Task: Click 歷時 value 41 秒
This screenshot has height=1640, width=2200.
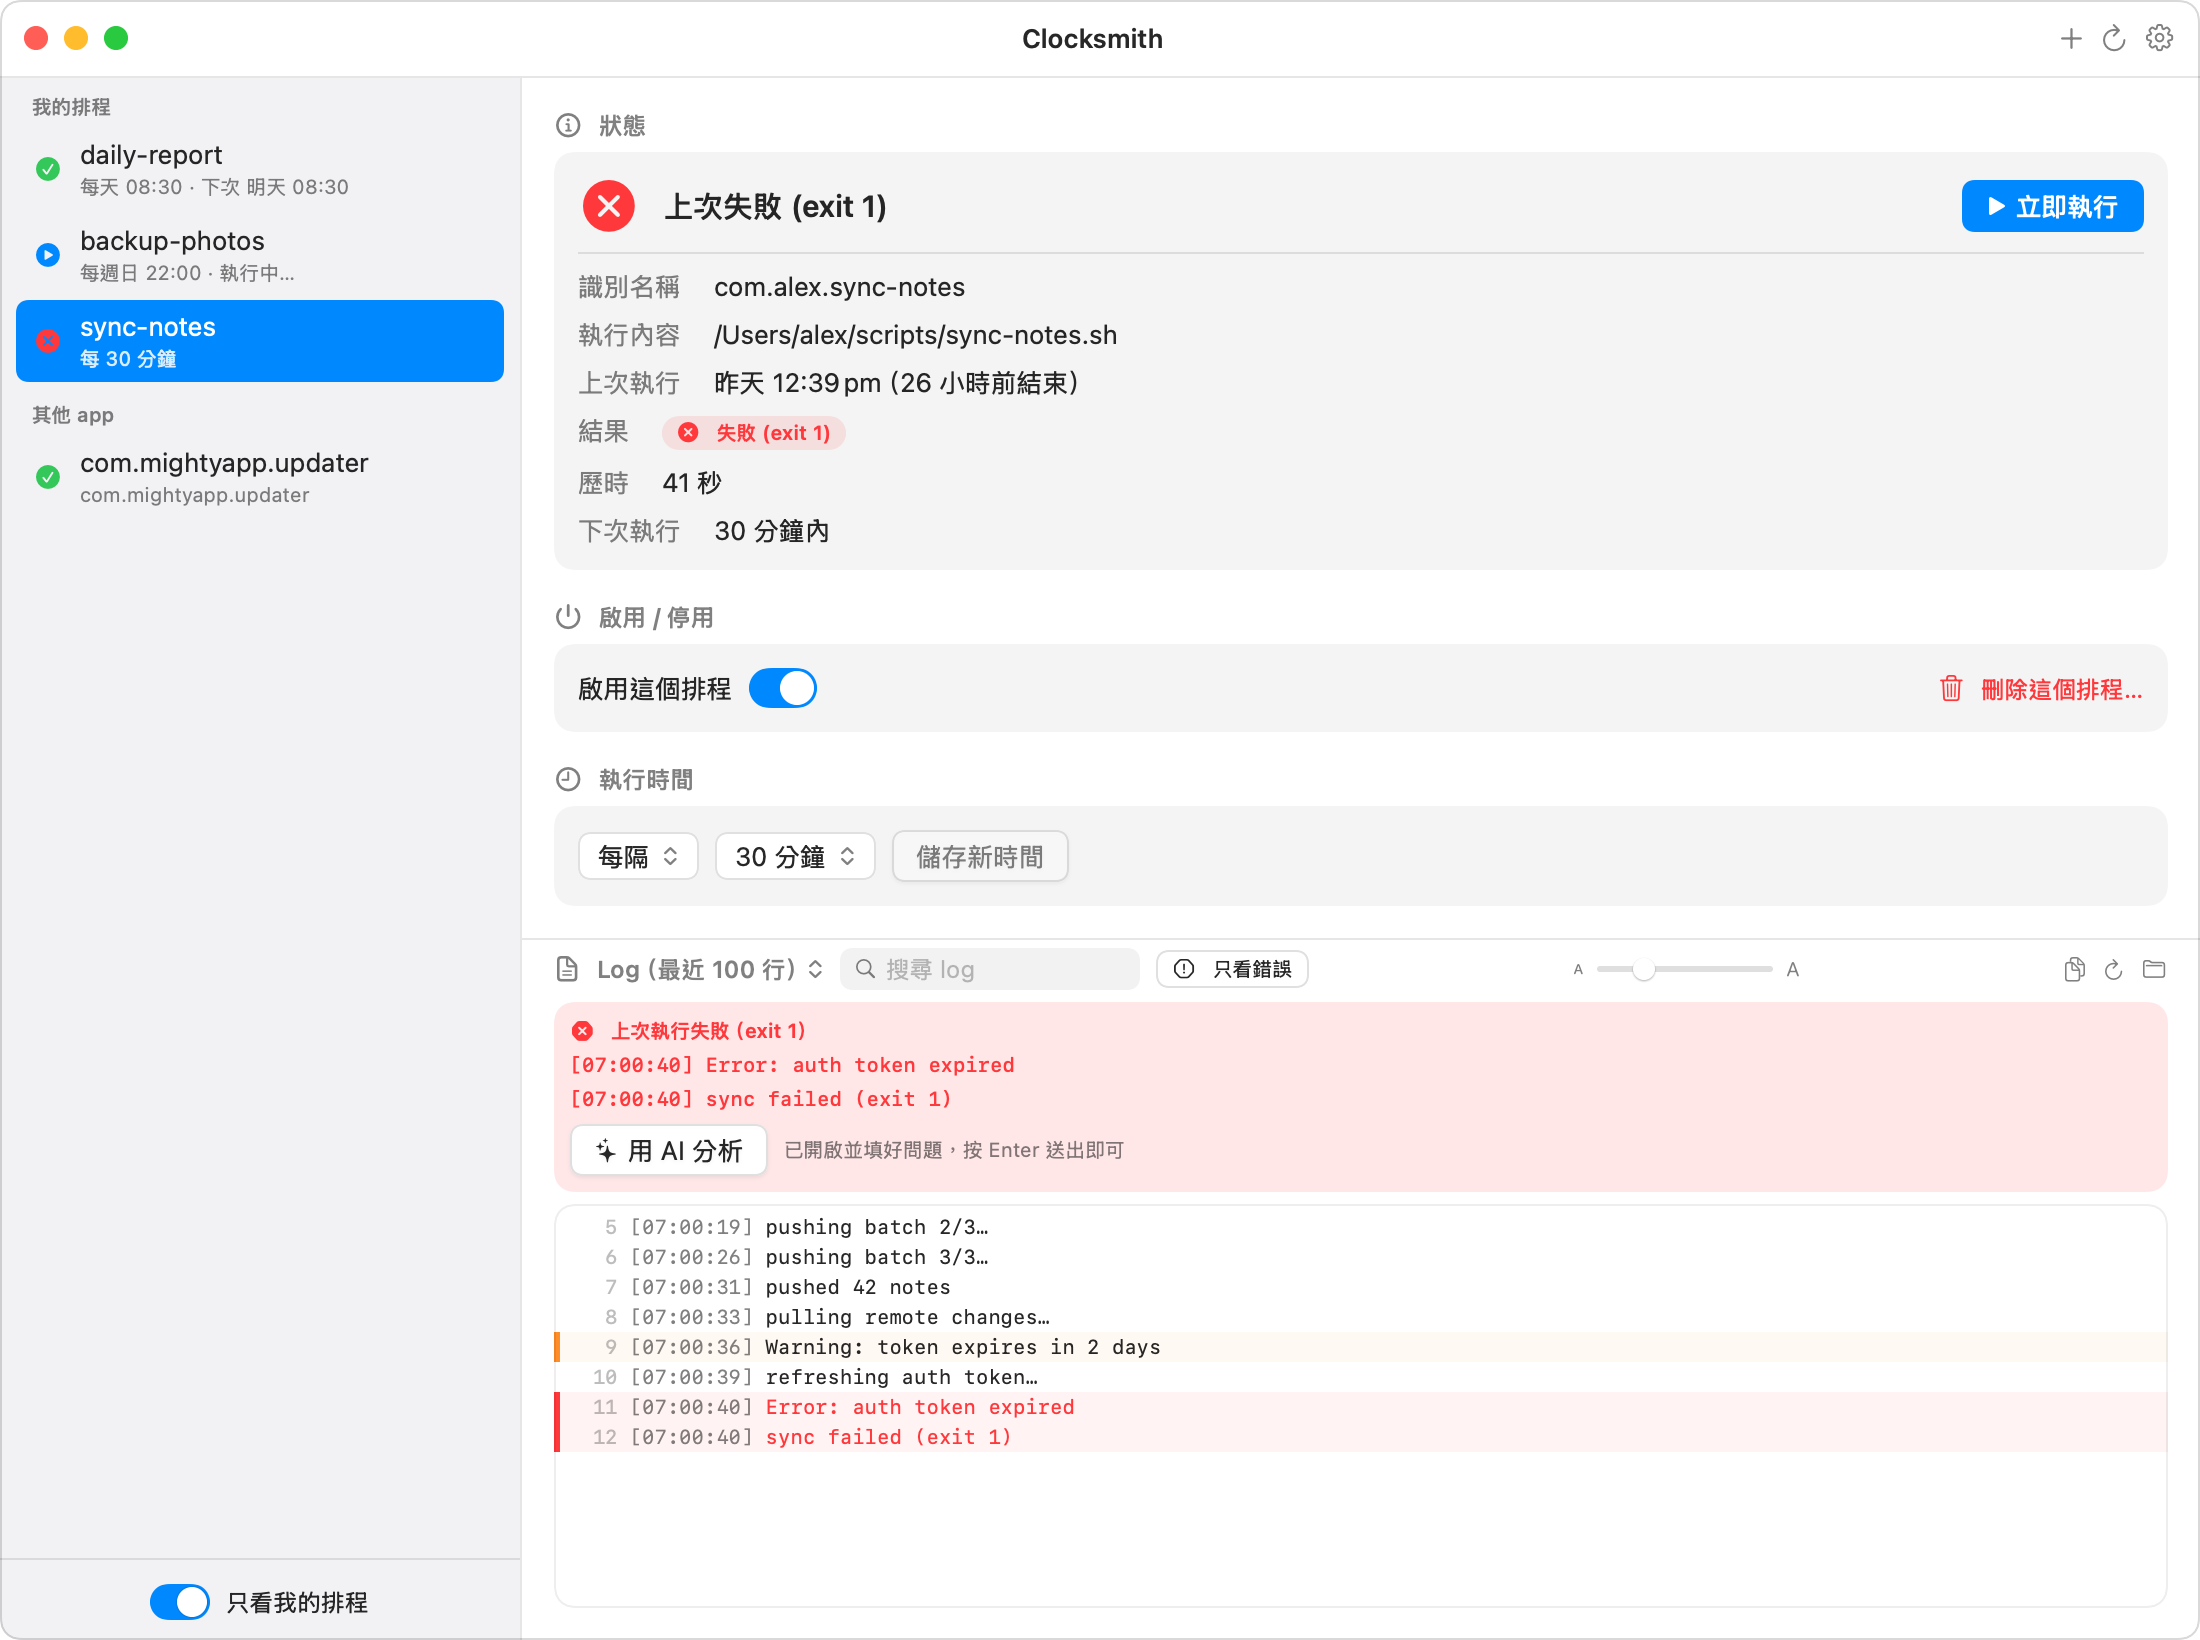Action: (x=692, y=483)
